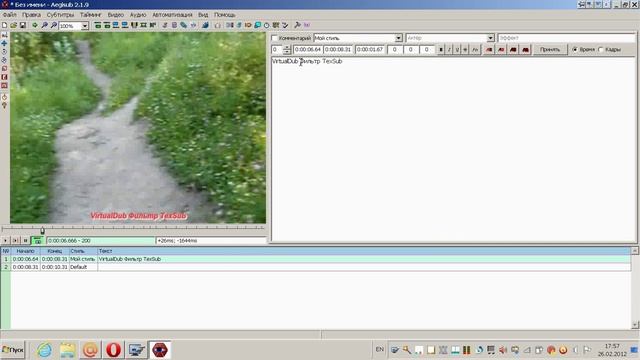This screenshot has width=640, height=360.
Task: Open the Автоматизация menu
Action: tap(172, 15)
